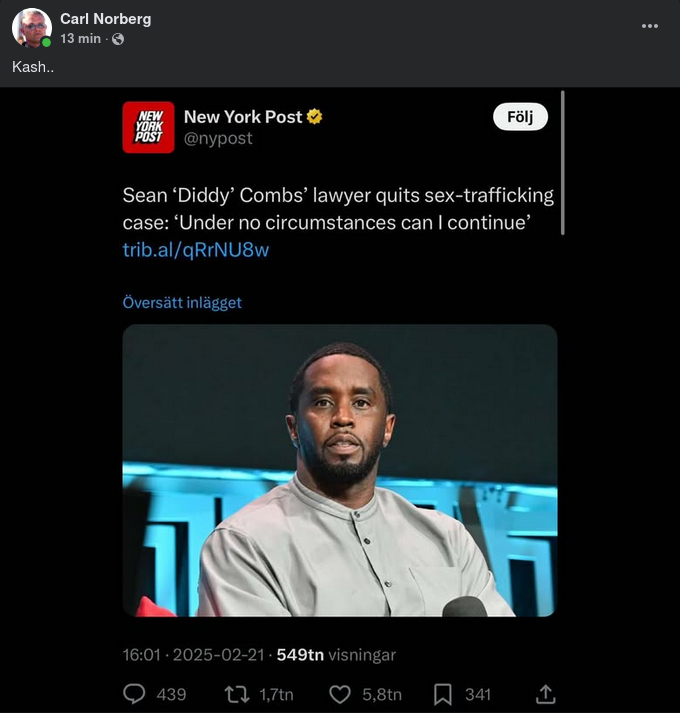Click the 549tn visningar view count
Screen dimensions: 680x713
336,655
